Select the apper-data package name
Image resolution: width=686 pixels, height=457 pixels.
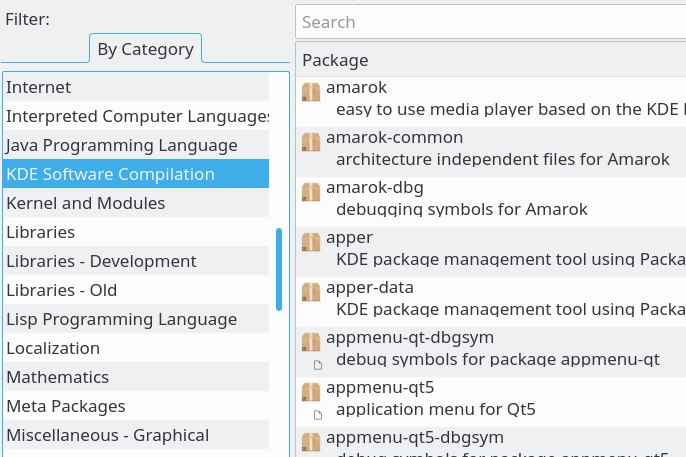(370, 288)
